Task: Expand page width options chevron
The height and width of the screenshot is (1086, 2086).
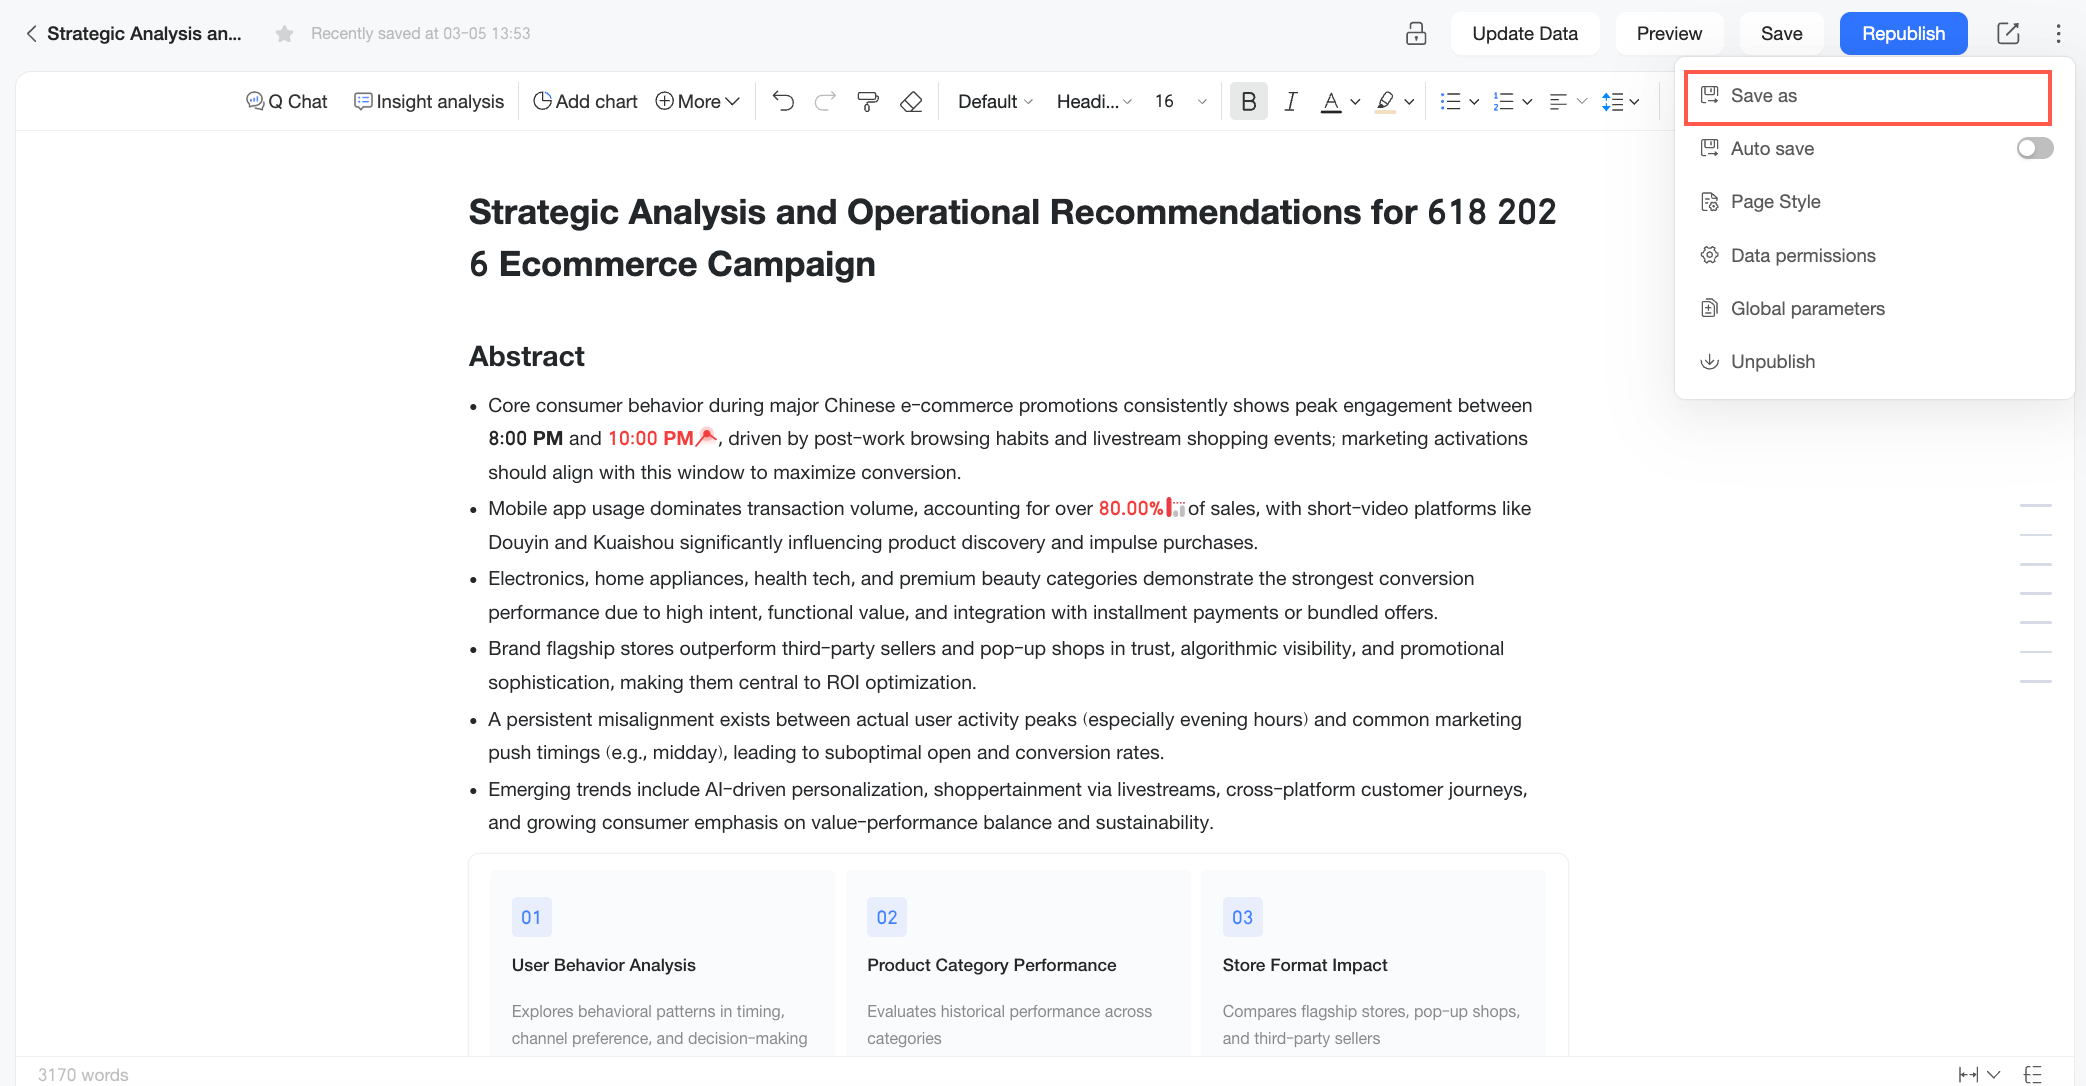Action: (1993, 1074)
